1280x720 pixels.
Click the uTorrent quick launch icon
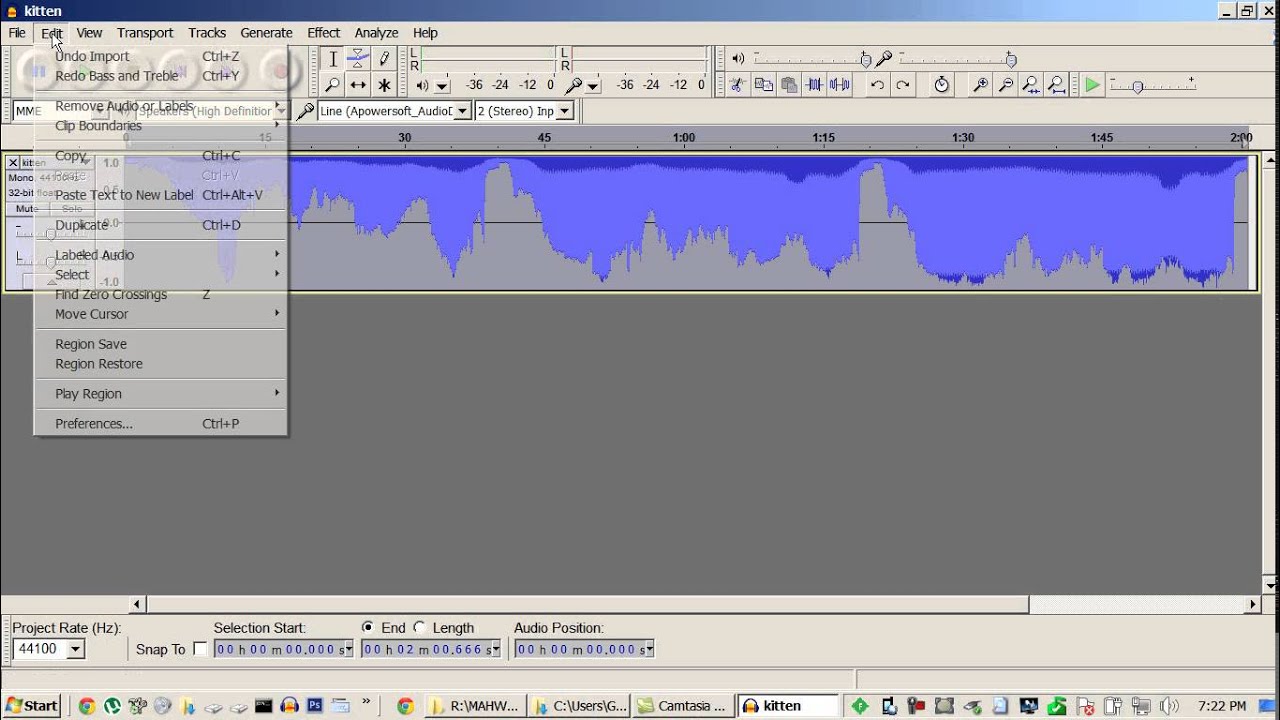point(112,706)
